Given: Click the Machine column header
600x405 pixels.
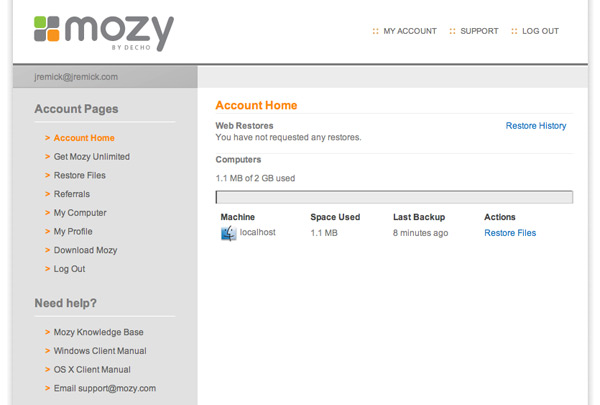Looking at the screenshot, I should pyautogui.click(x=238, y=217).
